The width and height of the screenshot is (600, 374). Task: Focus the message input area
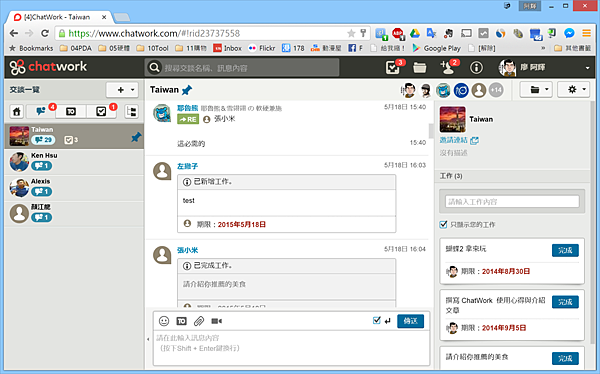(292, 348)
